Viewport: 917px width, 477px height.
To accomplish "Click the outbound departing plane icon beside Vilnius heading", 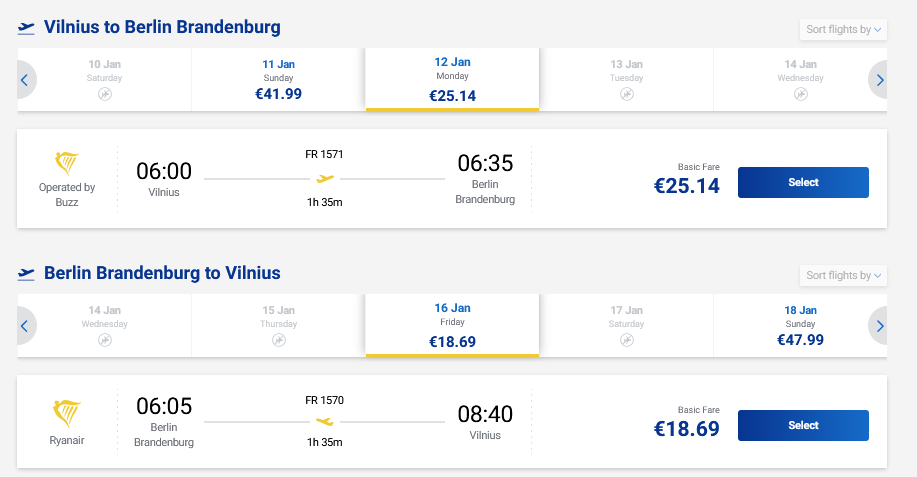I will [26, 28].
